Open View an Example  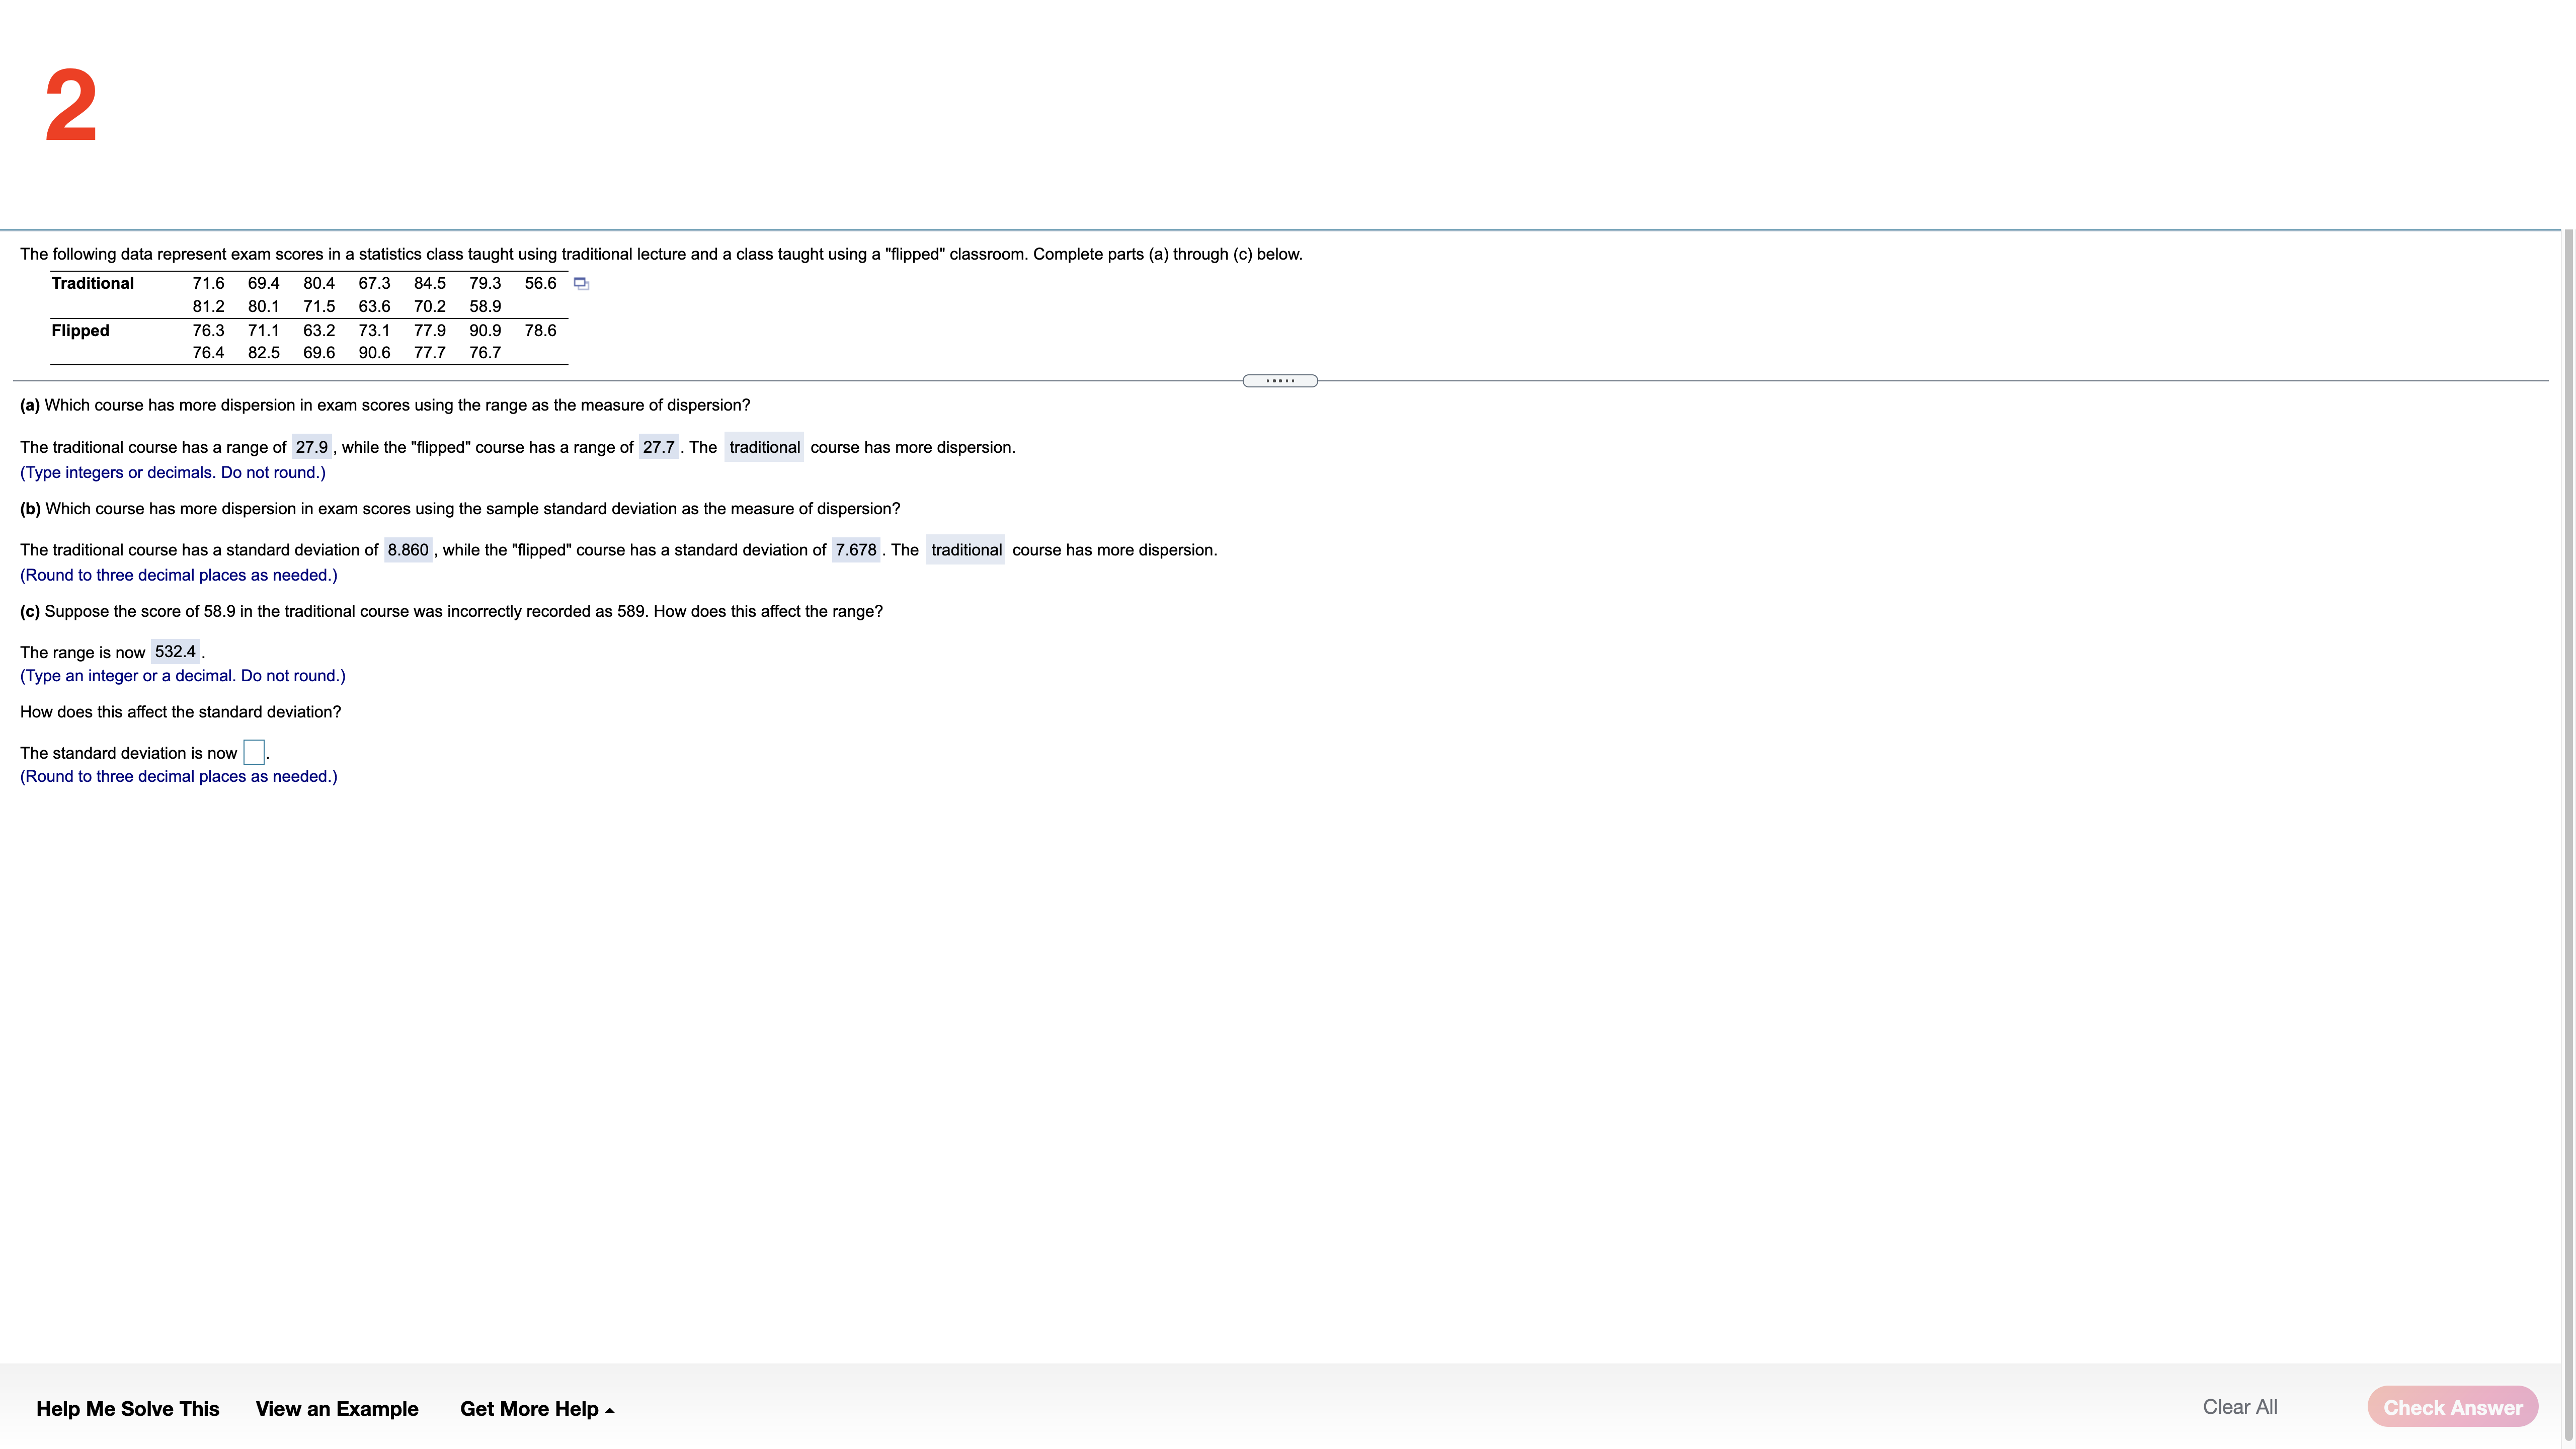click(337, 1408)
